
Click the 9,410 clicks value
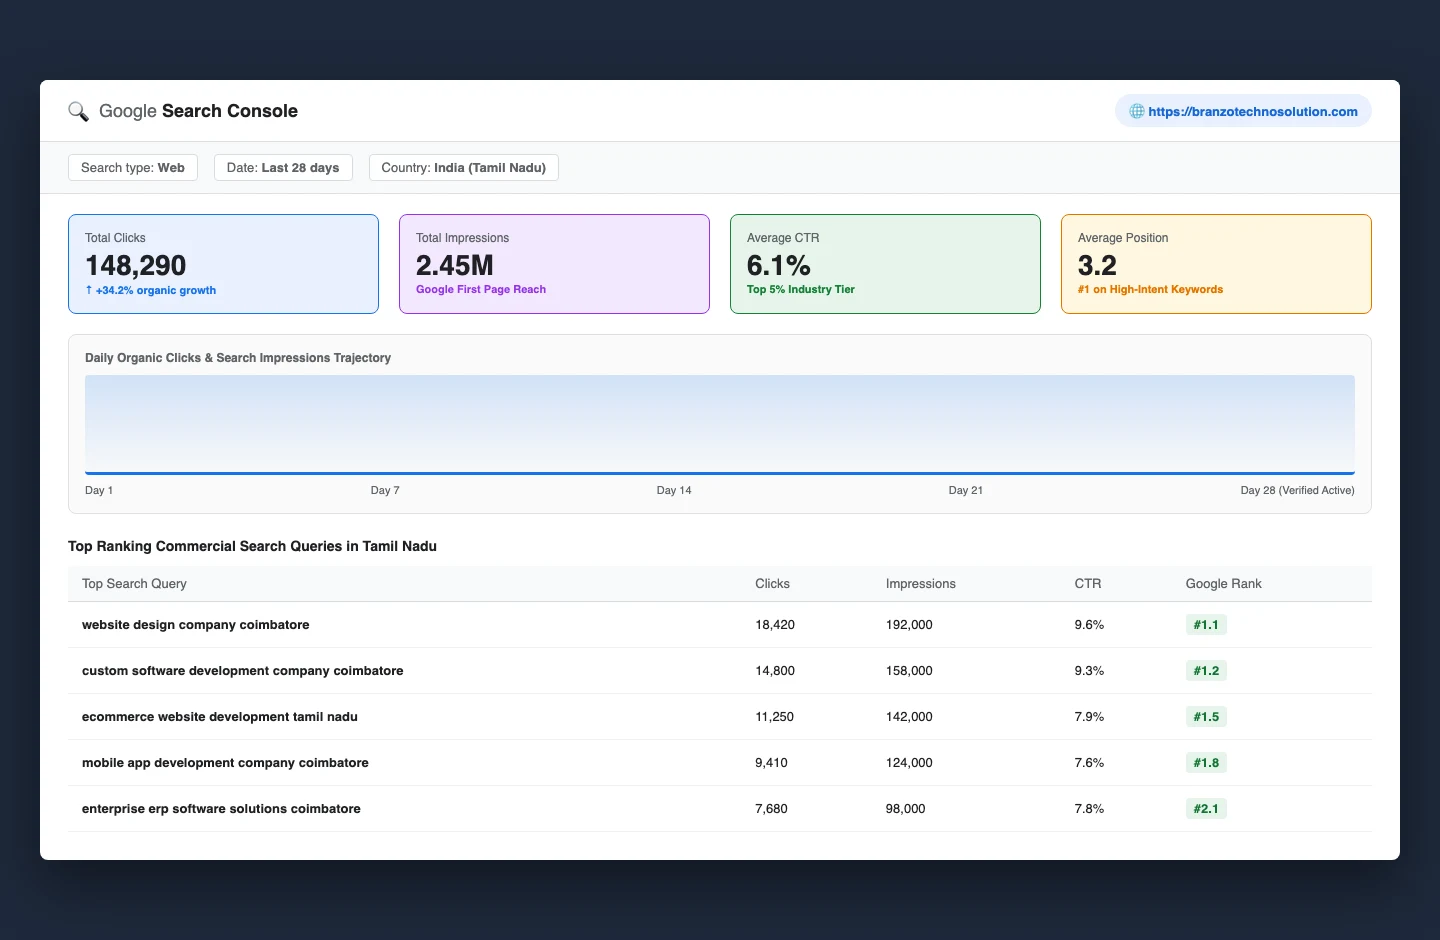[771, 763]
